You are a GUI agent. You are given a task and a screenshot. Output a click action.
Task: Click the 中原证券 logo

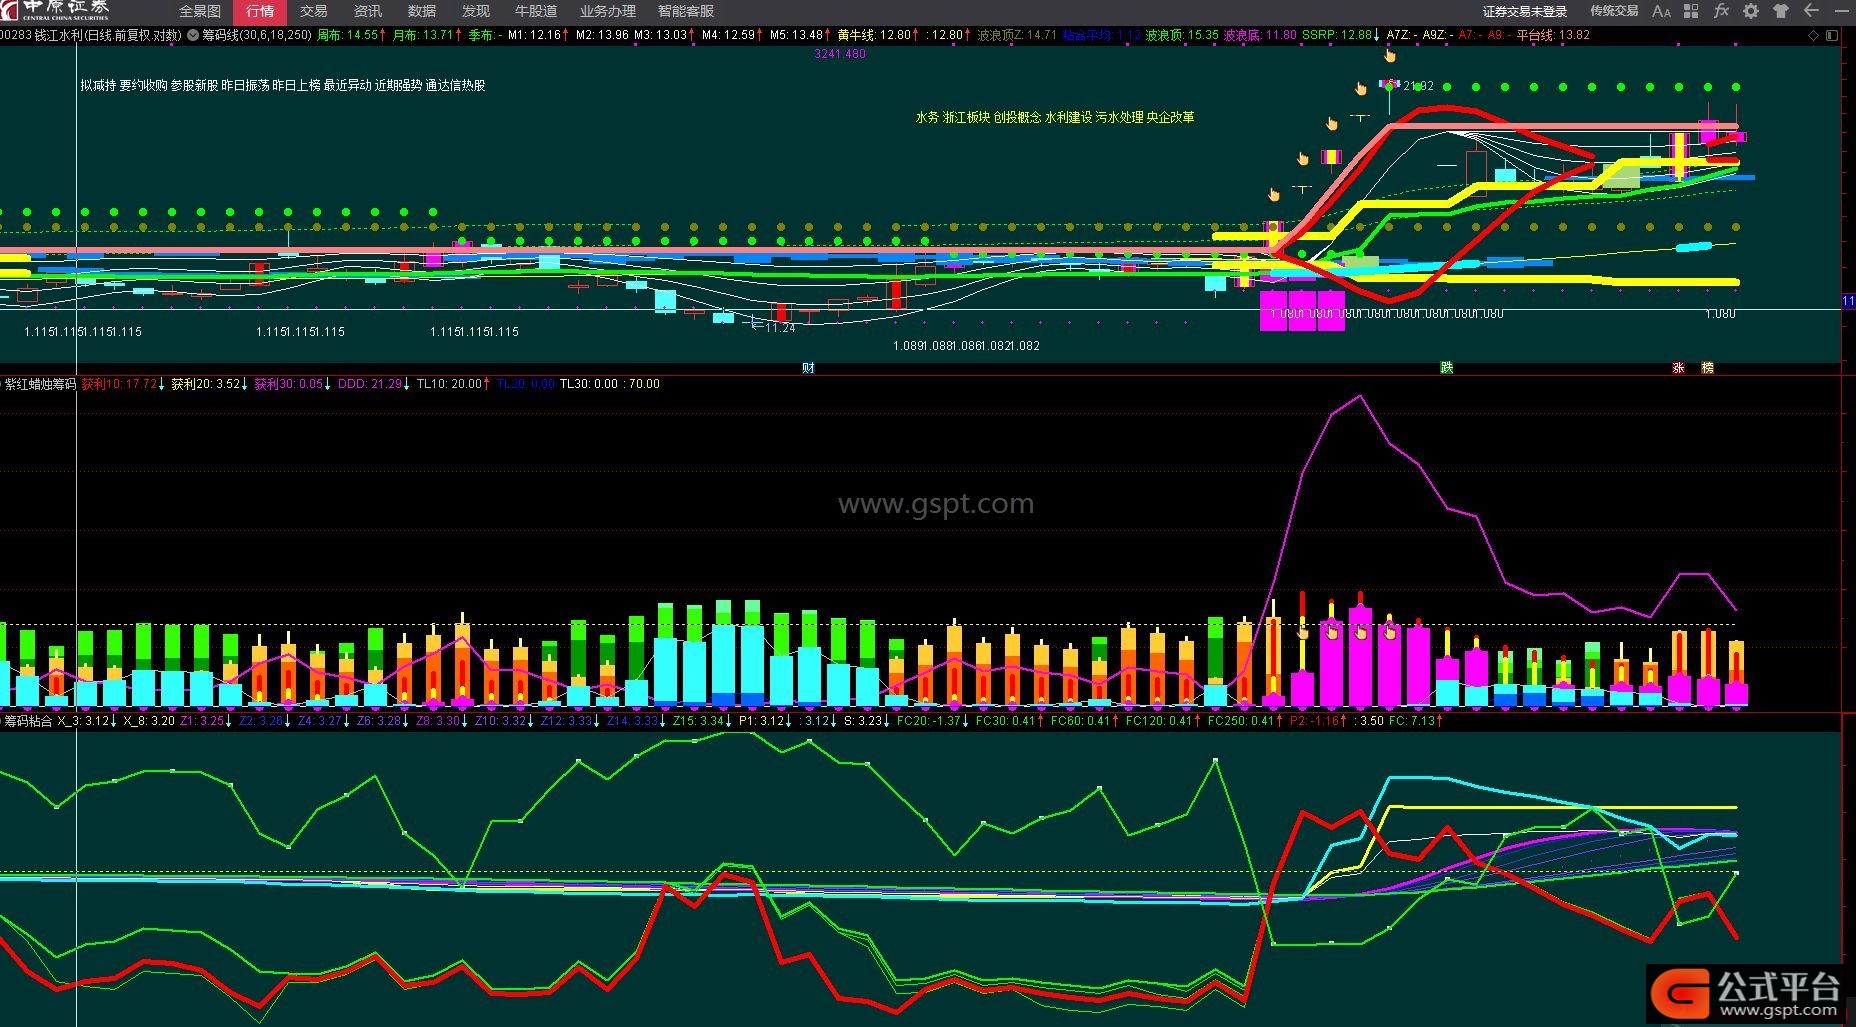tap(55, 11)
